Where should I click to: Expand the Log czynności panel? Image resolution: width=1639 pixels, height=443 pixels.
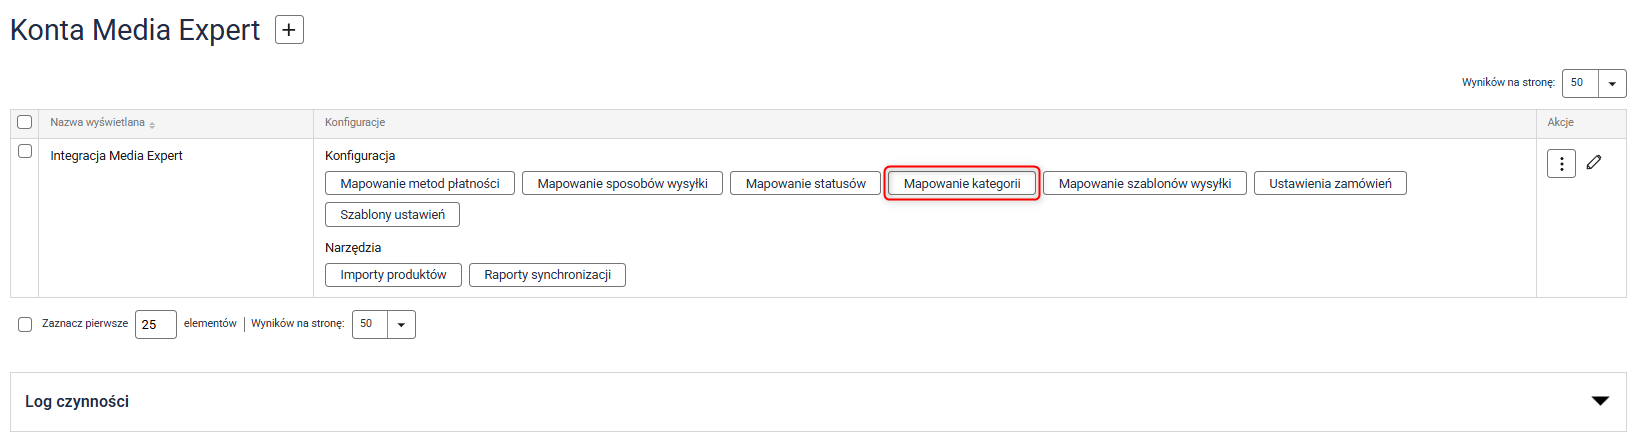[x=1600, y=401]
